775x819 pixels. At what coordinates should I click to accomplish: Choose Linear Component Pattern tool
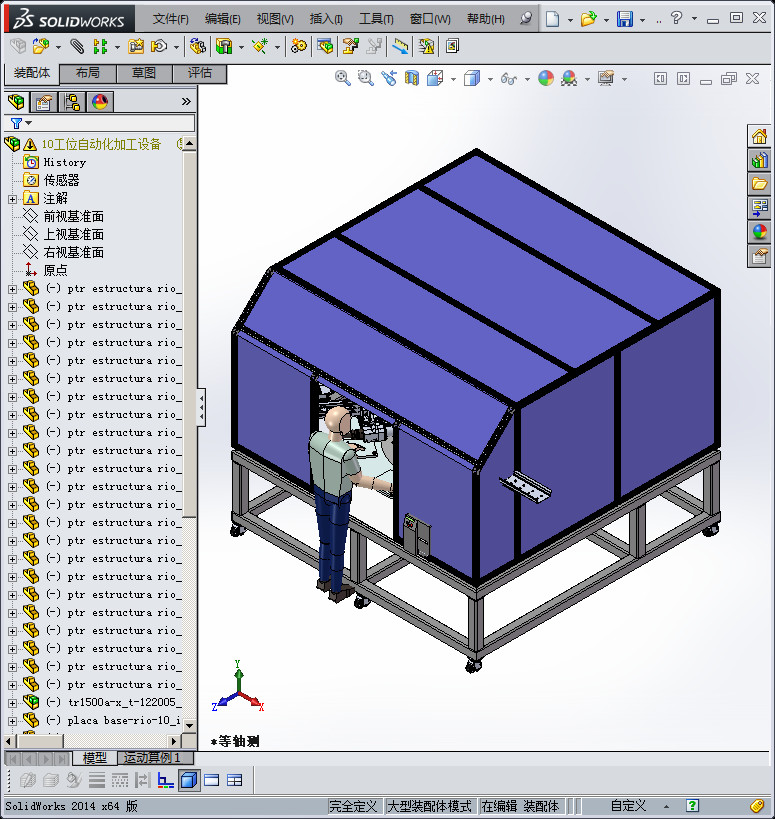(100, 46)
